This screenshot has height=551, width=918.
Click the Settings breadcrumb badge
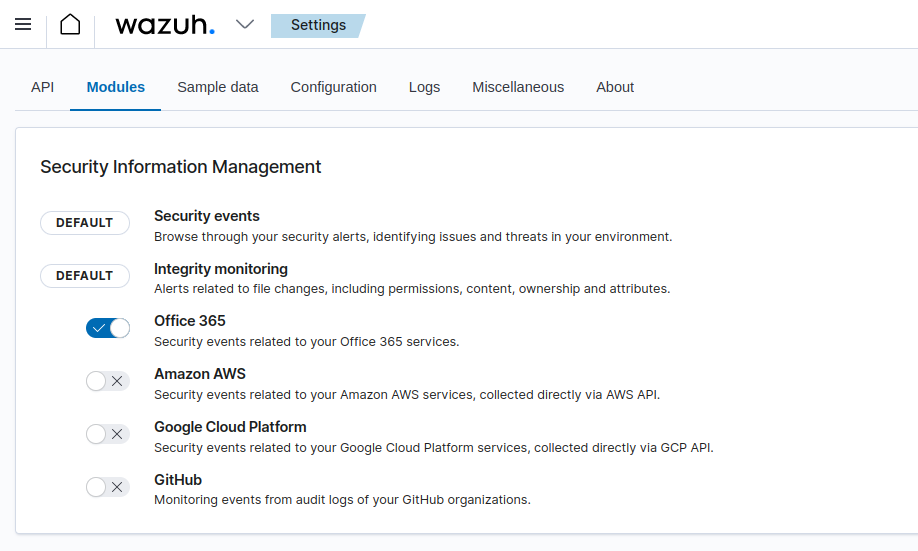pyautogui.click(x=318, y=25)
